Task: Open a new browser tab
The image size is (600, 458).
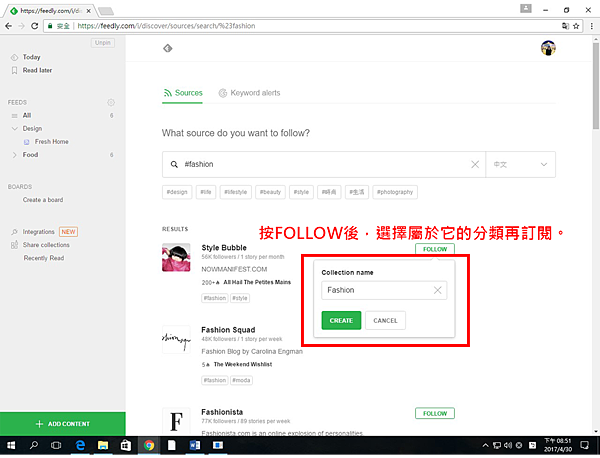Action: pyautogui.click(x=106, y=11)
